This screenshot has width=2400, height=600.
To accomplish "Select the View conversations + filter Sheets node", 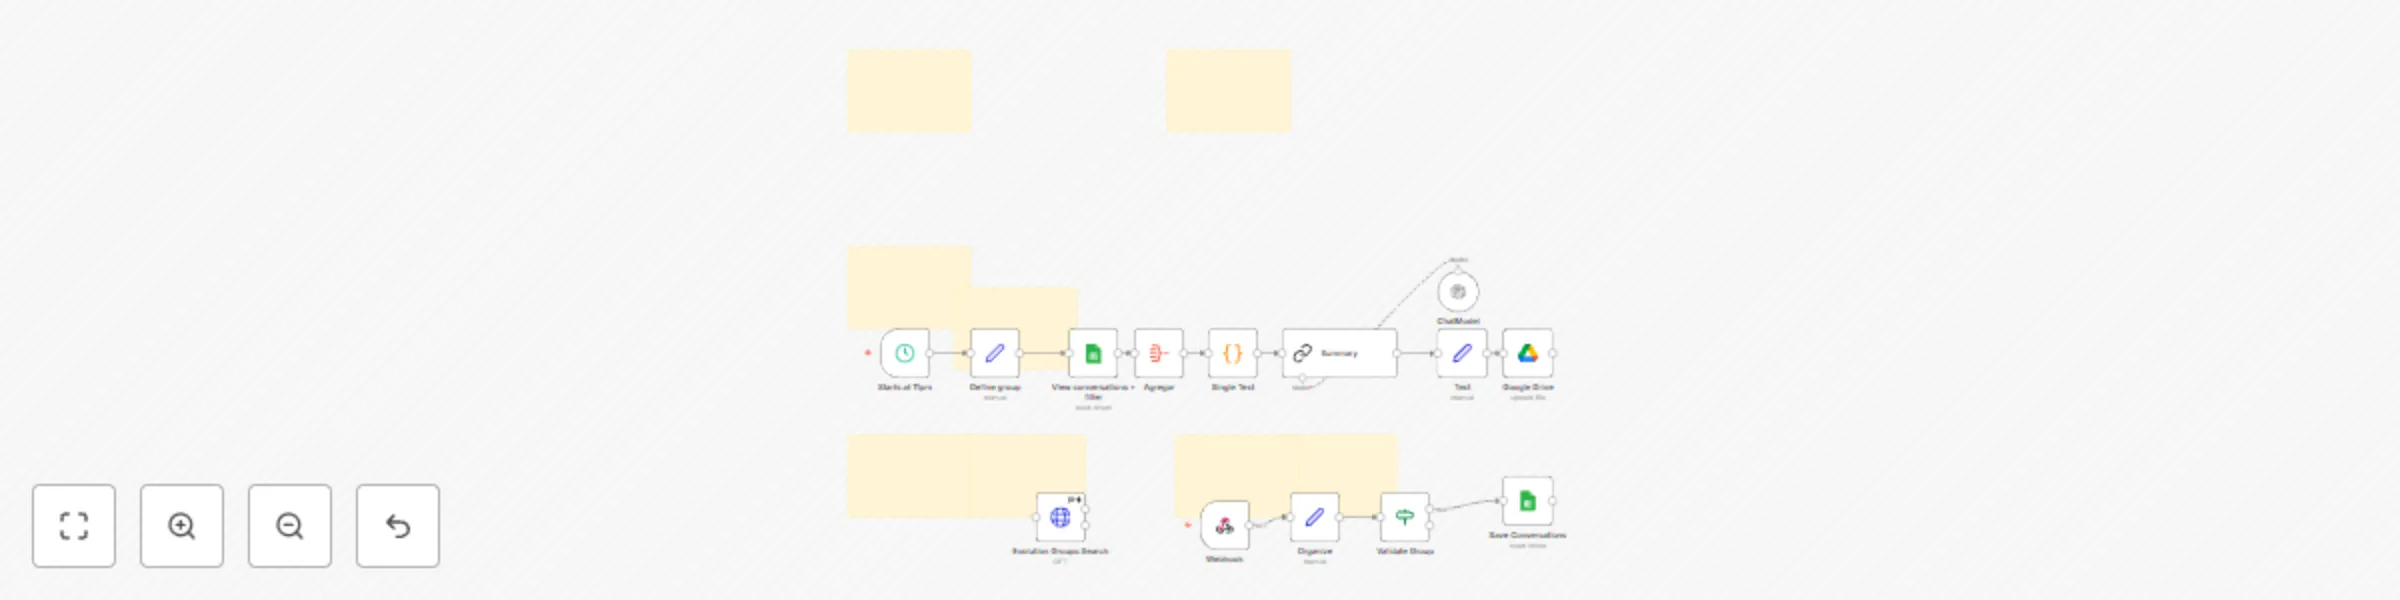I will [x=1093, y=353].
